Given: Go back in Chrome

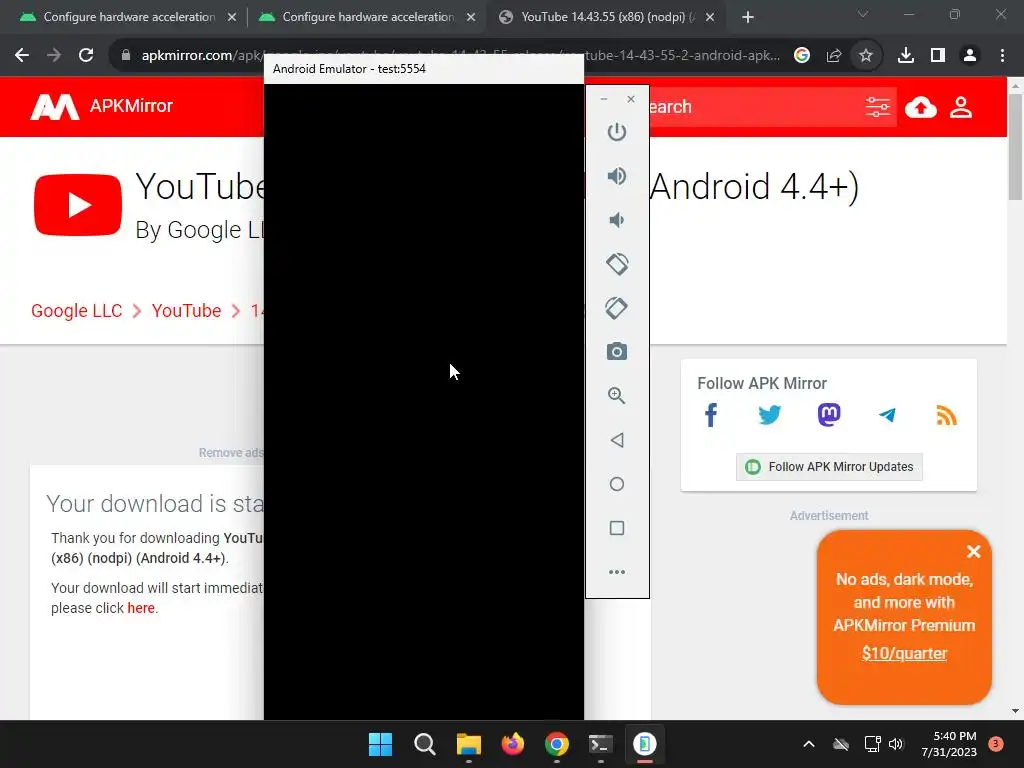Looking at the screenshot, I should click(22, 56).
